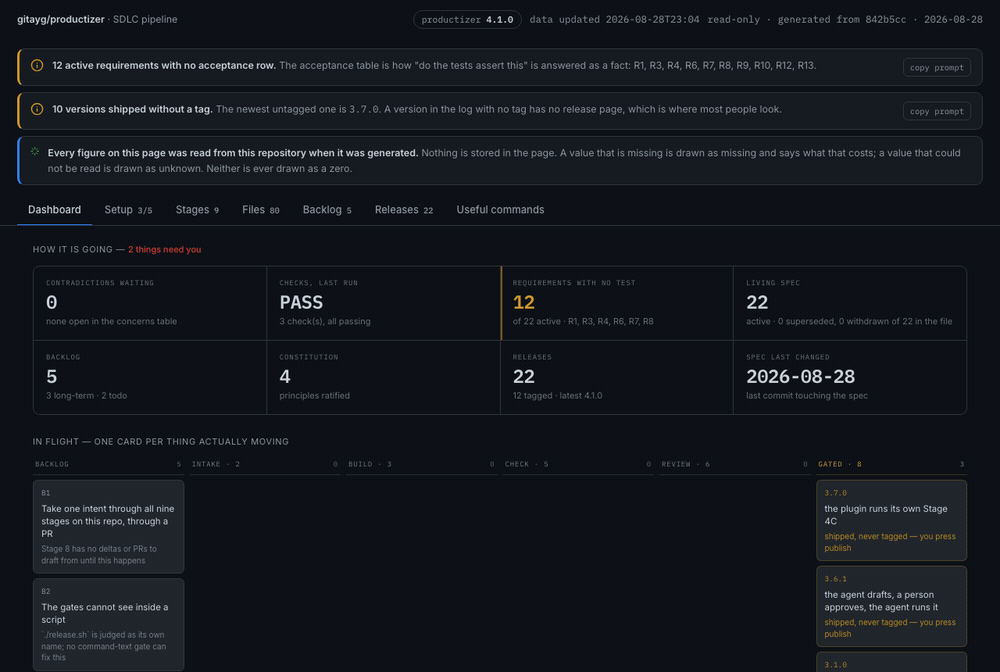This screenshot has height=672, width=1000.
Task: Show the Useful commands tab
Action: coord(500,210)
